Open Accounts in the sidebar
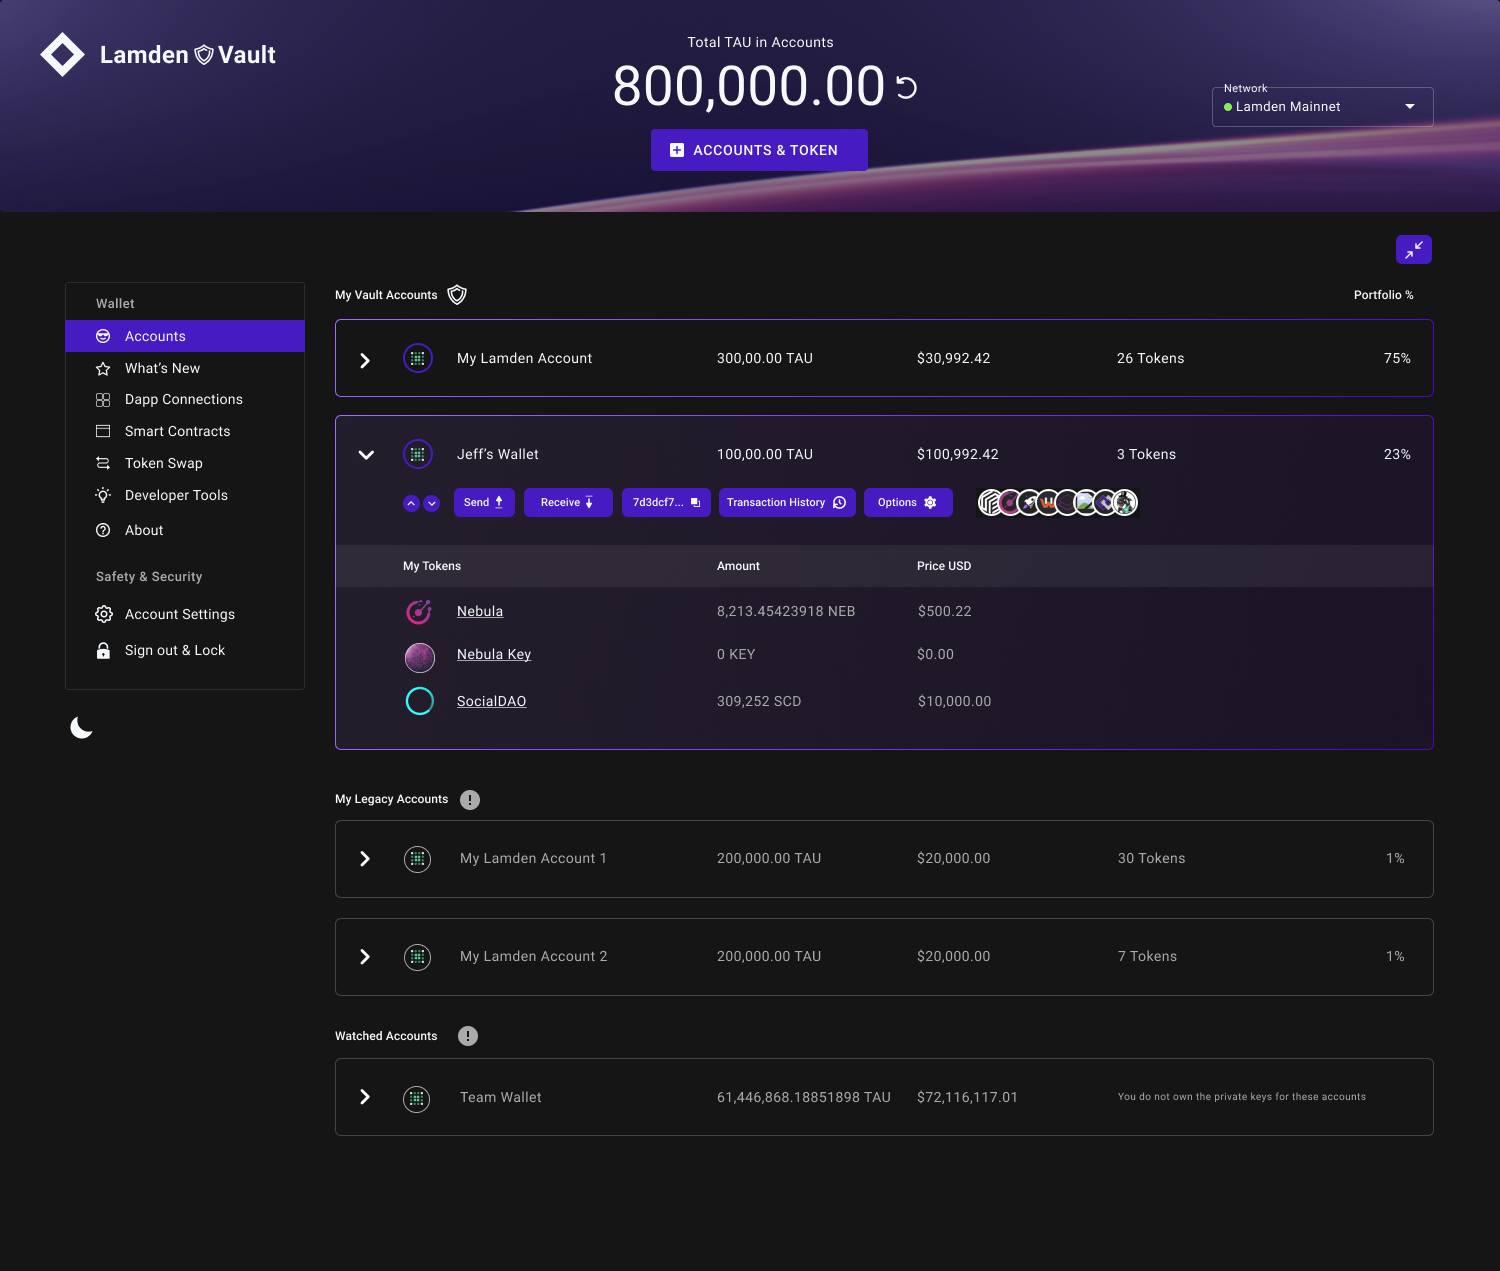Viewport: 1500px width, 1271px height. pos(185,336)
